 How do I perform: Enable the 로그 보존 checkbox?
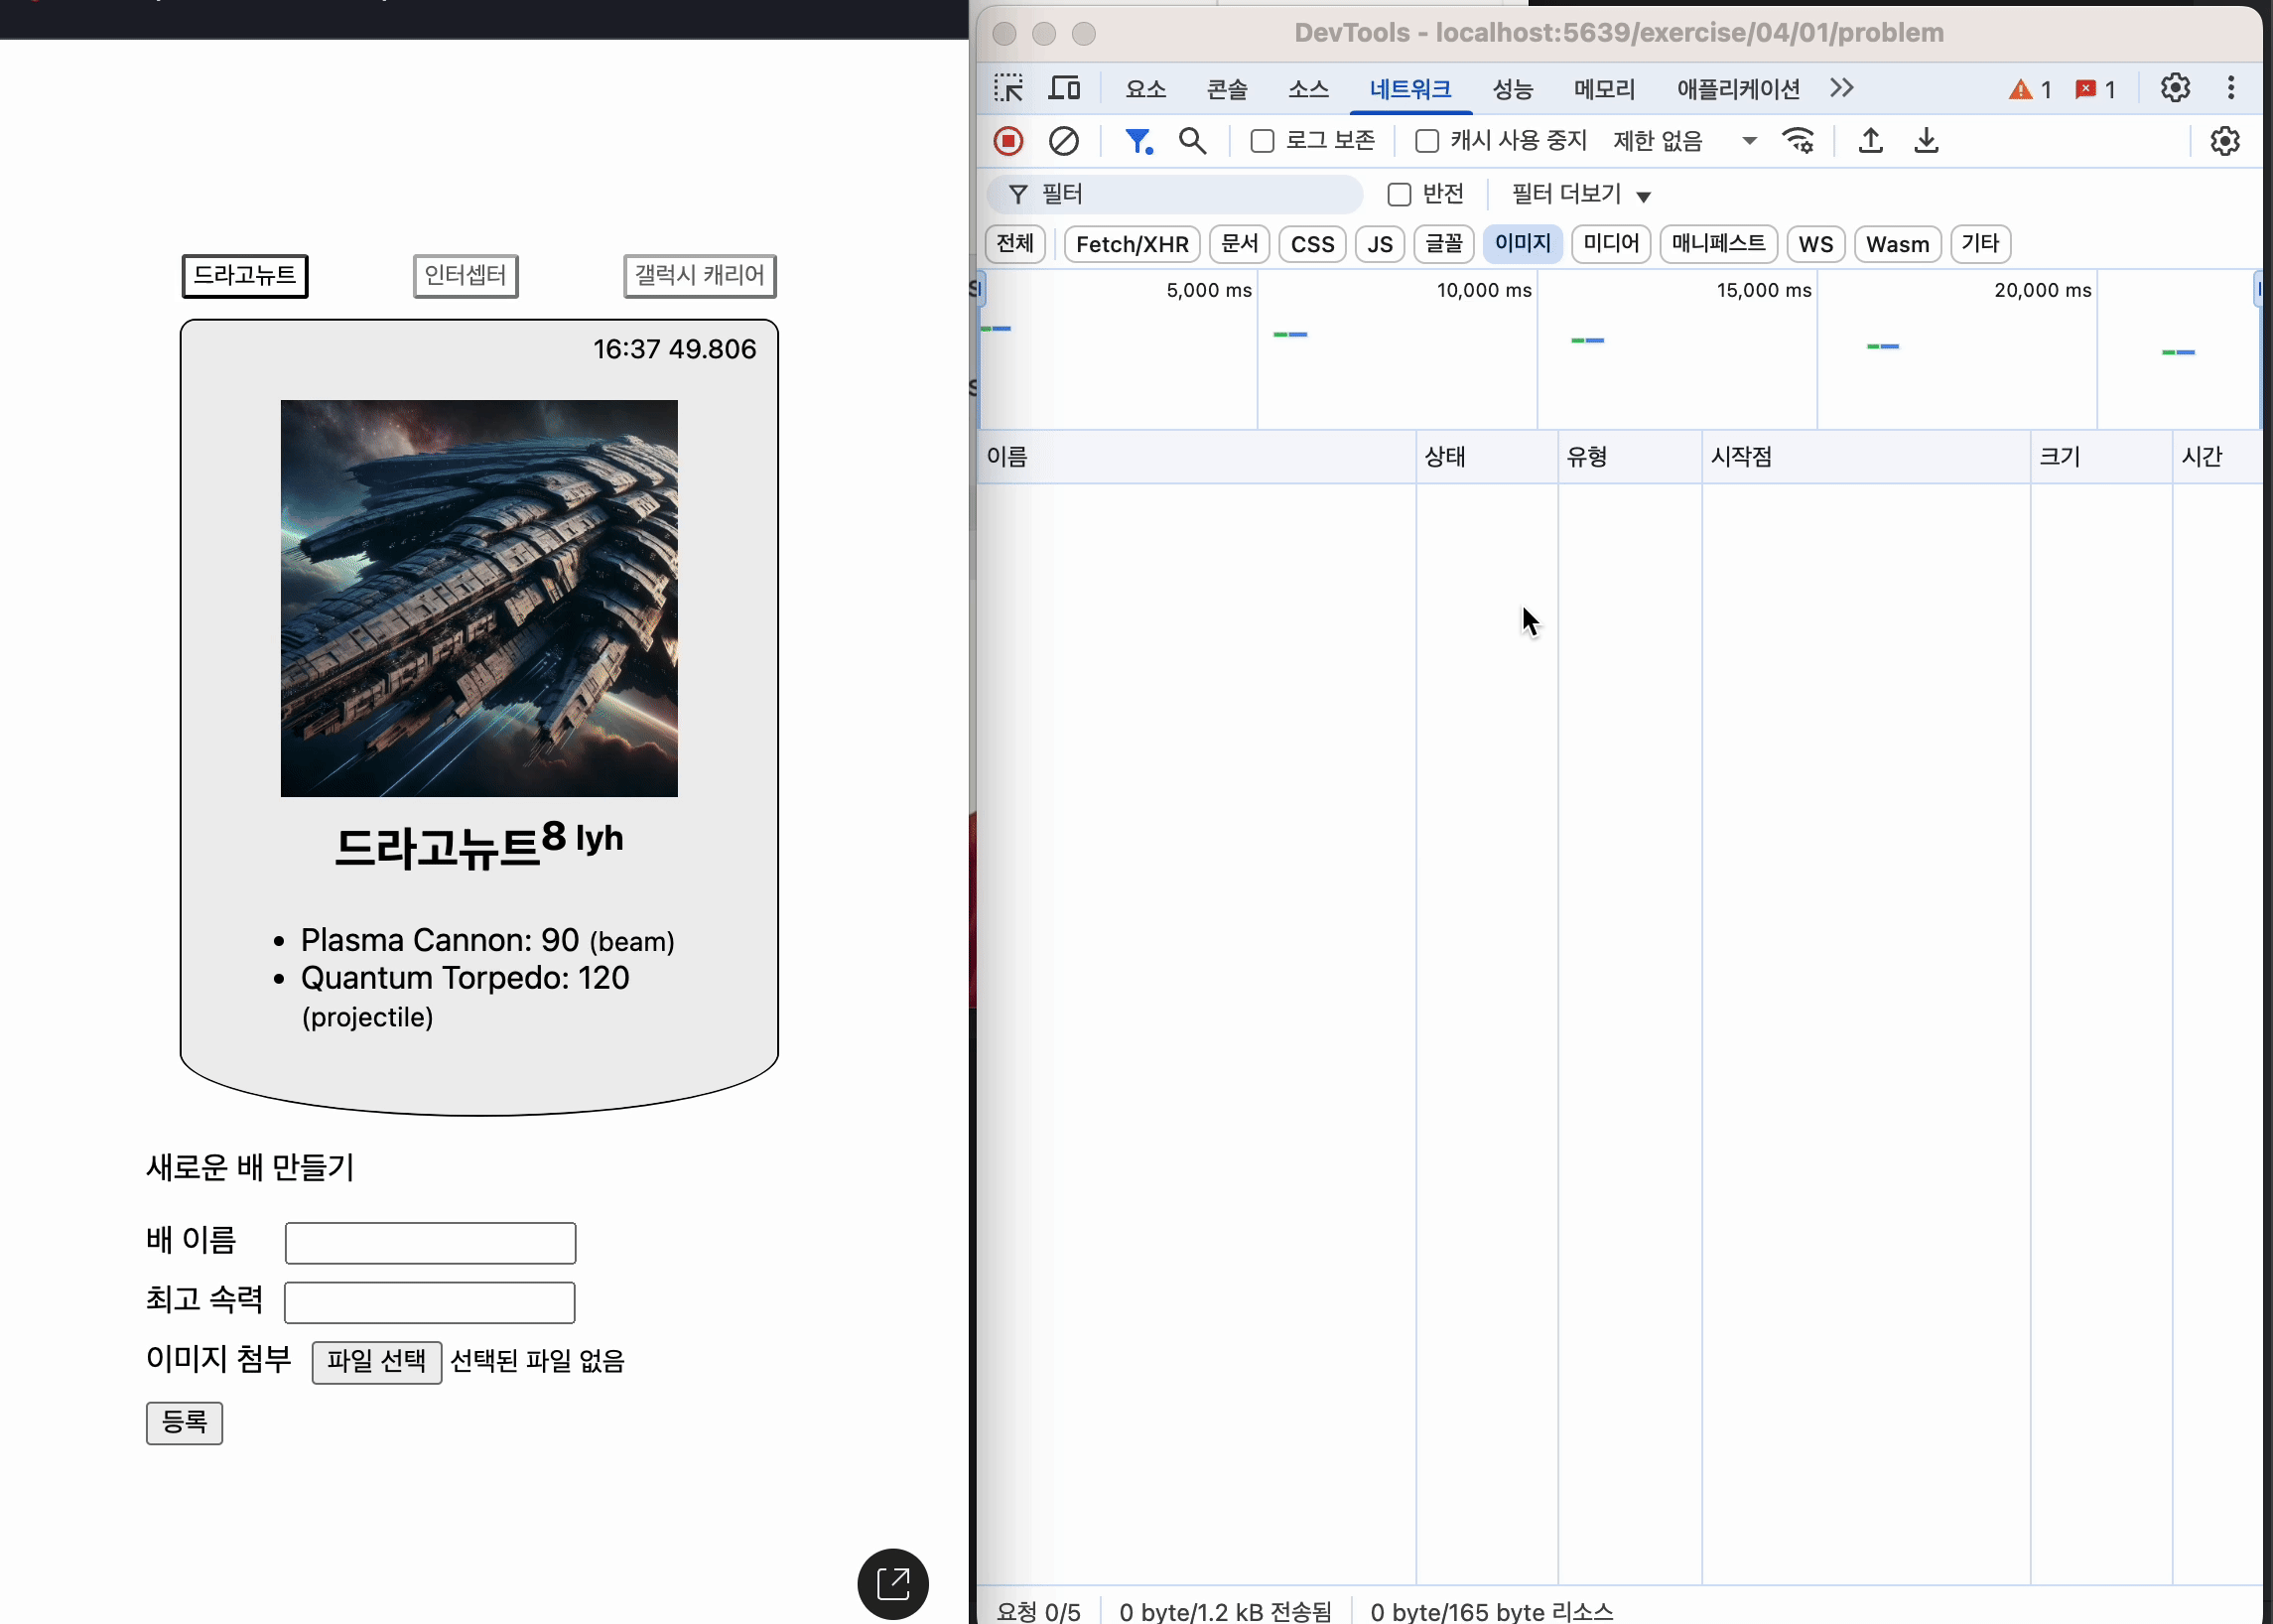coord(1262,141)
